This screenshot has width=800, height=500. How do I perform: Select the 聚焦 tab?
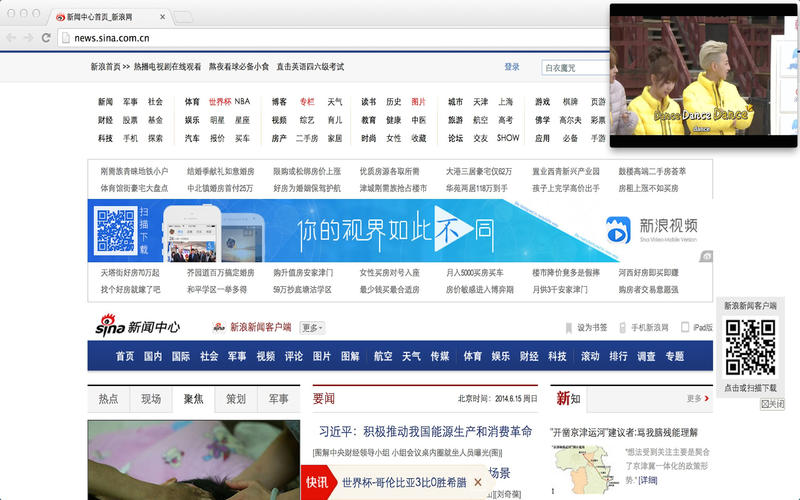tap(193, 398)
